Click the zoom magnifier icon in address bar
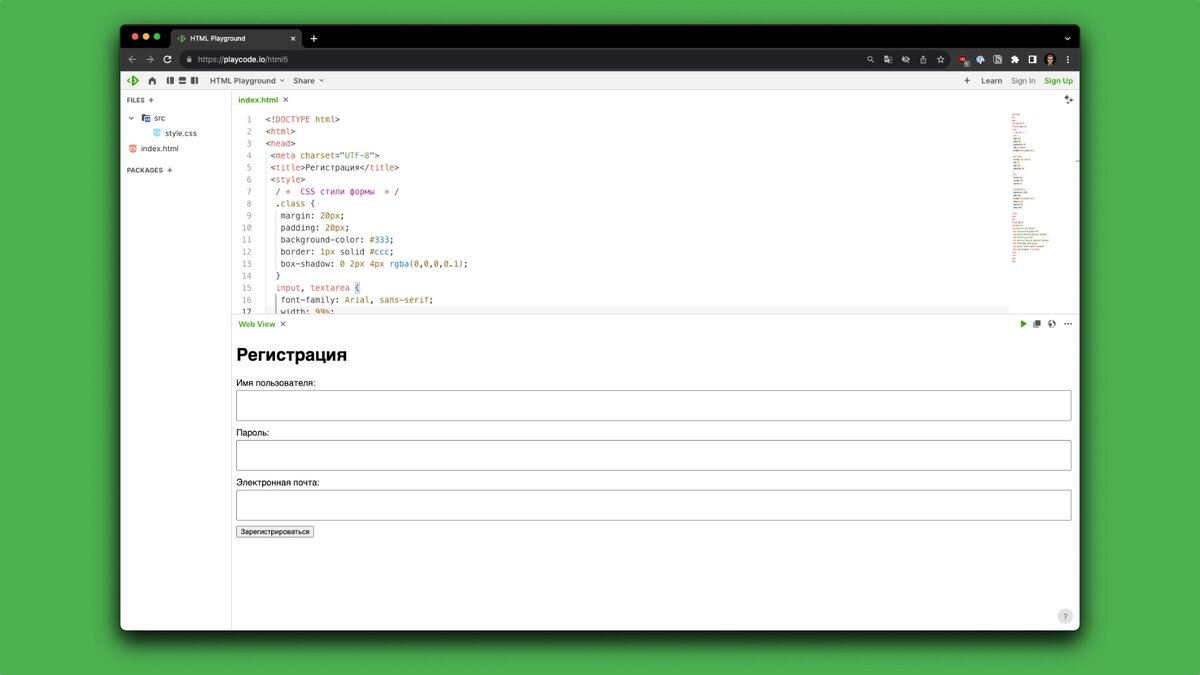 click(870, 59)
